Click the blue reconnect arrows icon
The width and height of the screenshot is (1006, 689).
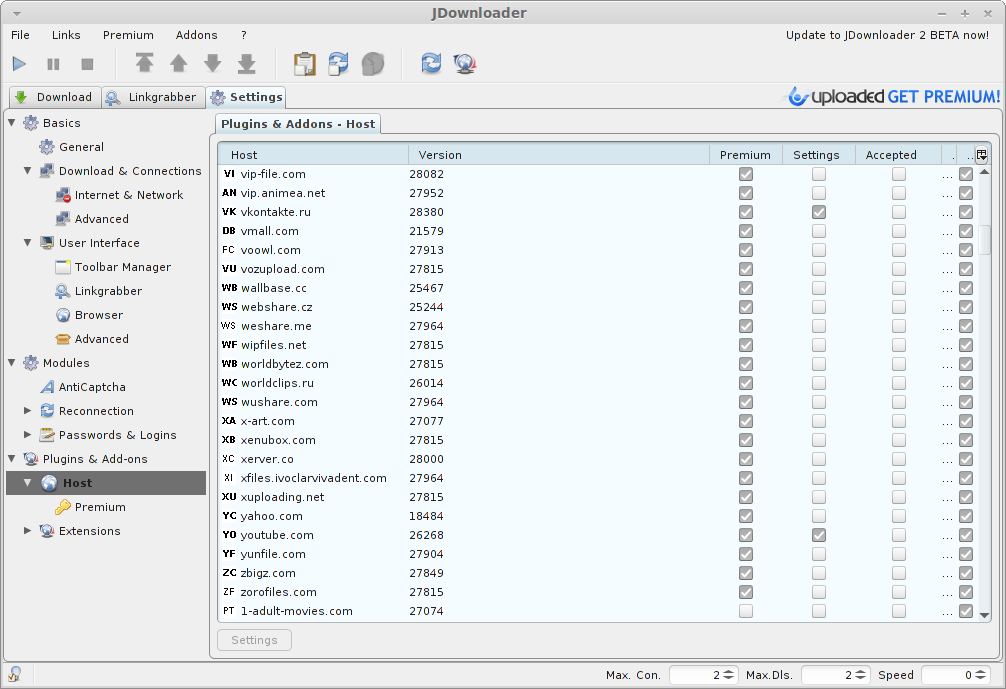pos(431,63)
